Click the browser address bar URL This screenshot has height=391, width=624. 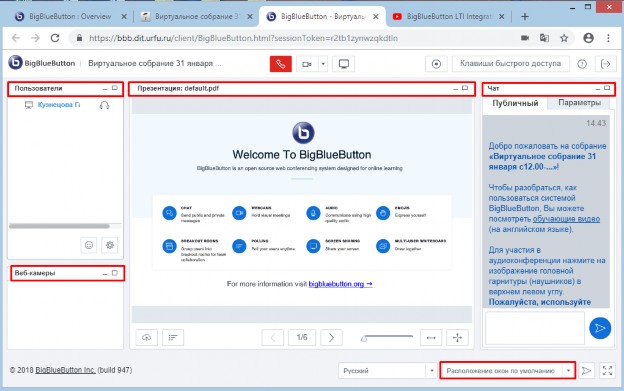click(244, 38)
